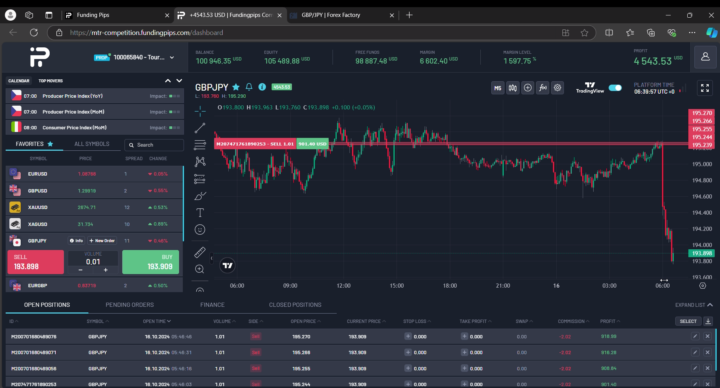The height and width of the screenshot is (388, 720).
Task: Switch to Top Movers tab
Action: point(51,81)
